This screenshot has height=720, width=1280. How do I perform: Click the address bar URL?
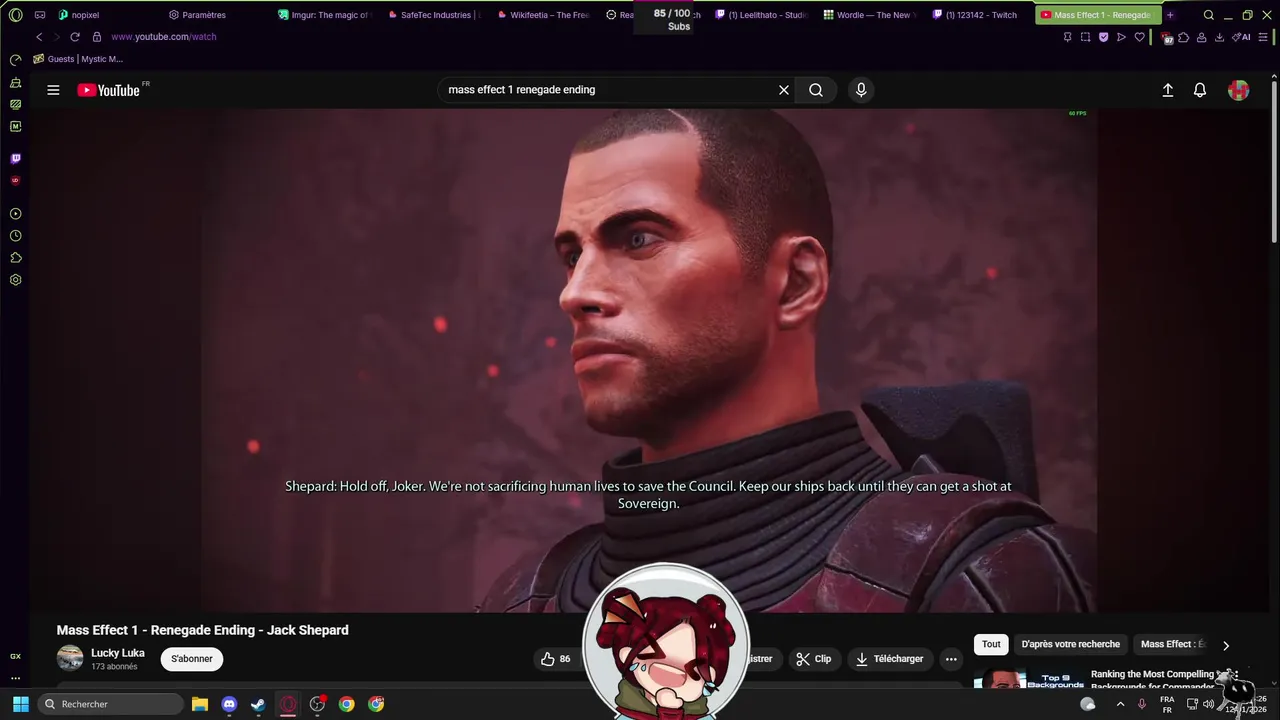(164, 37)
